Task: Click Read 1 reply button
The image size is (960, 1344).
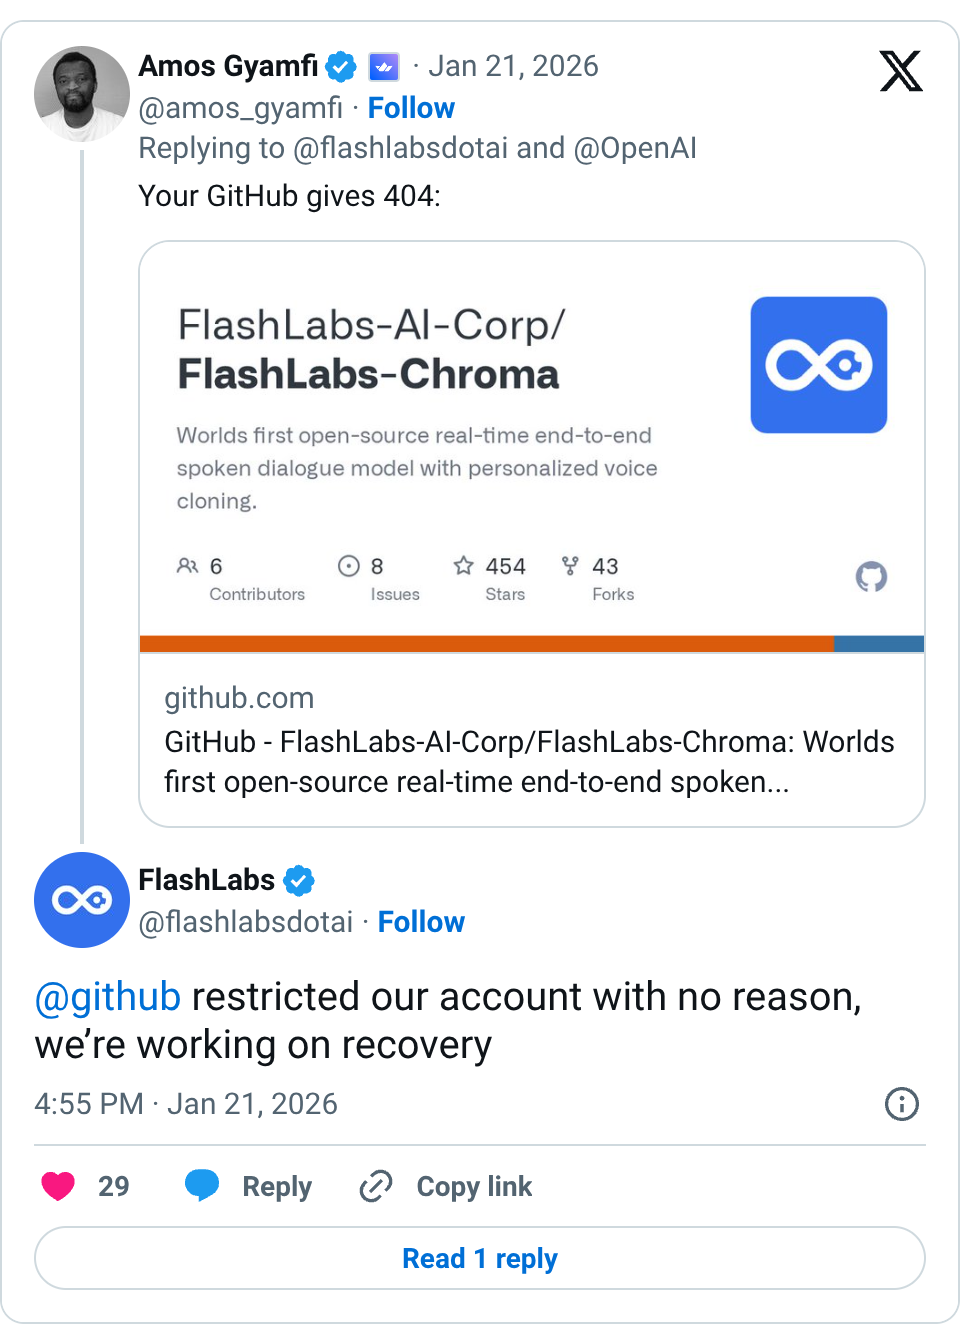Action: click(480, 1258)
